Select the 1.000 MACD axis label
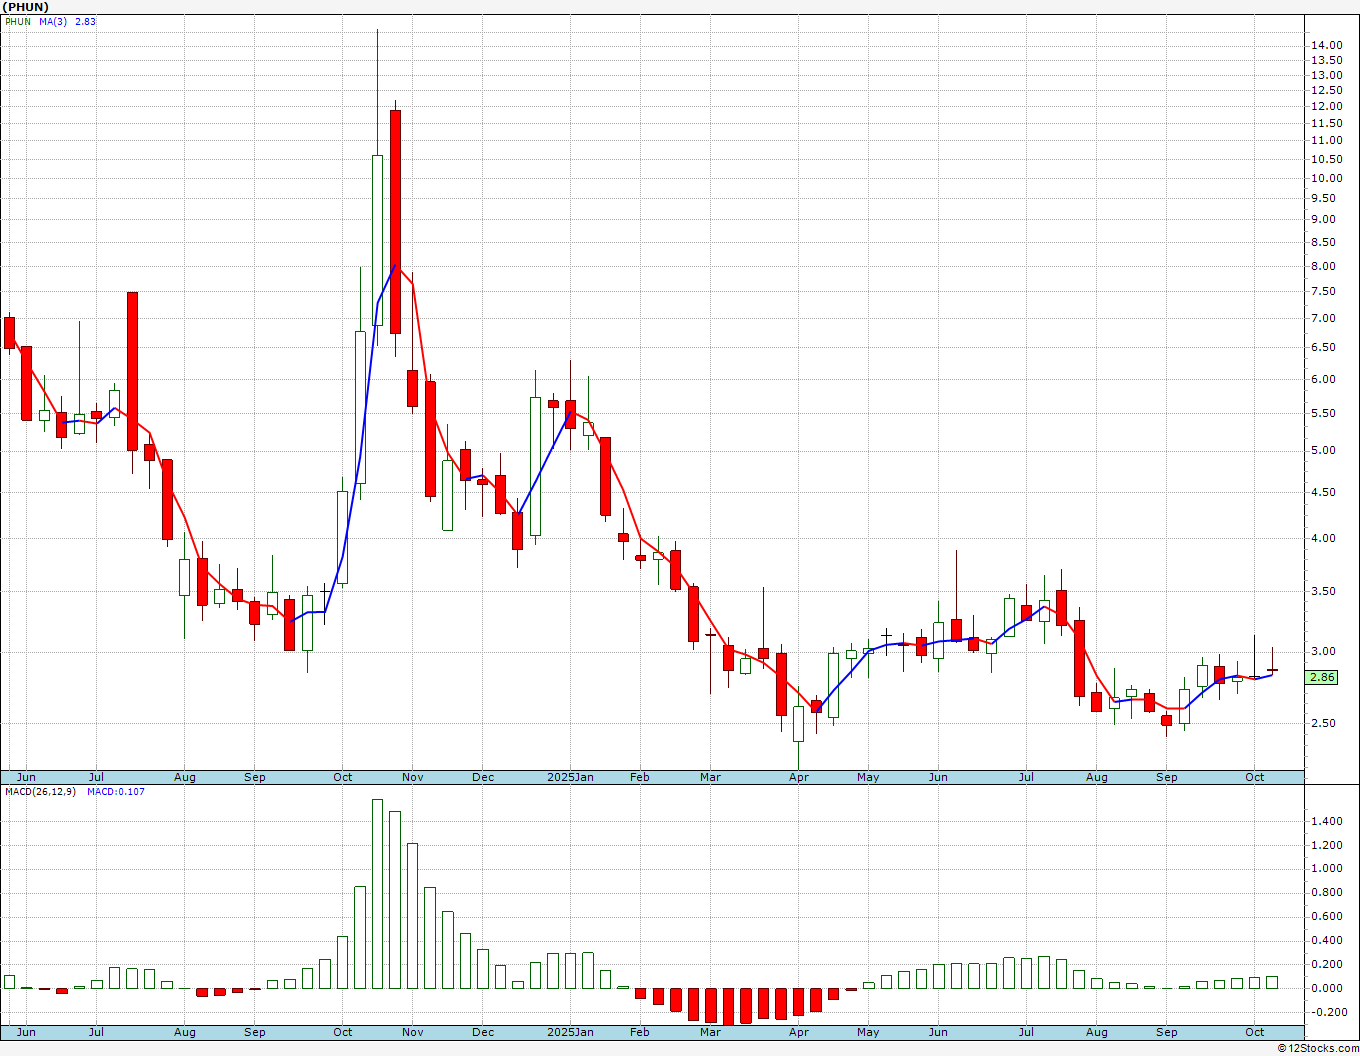This screenshot has width=1360, height=1056. 1327,869
